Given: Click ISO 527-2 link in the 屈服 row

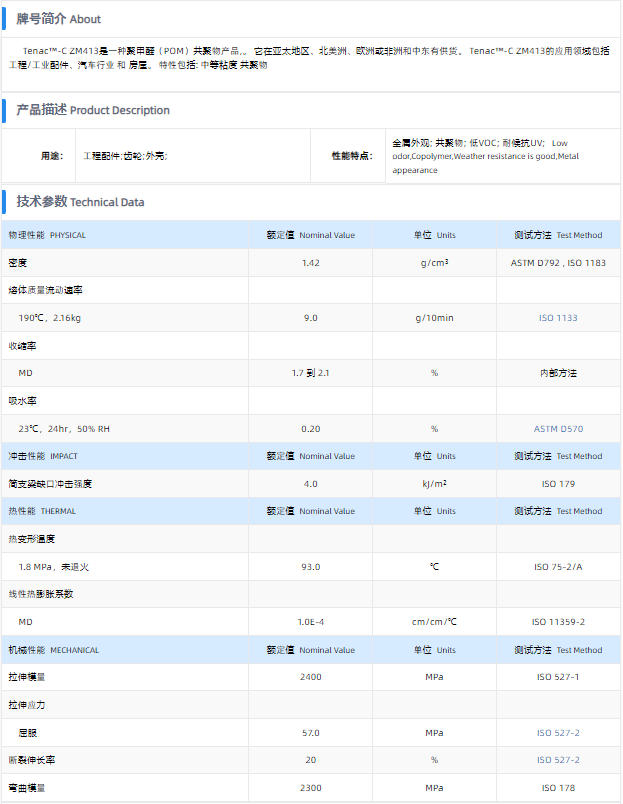Looking at the screenshot, I should point(558,733).
